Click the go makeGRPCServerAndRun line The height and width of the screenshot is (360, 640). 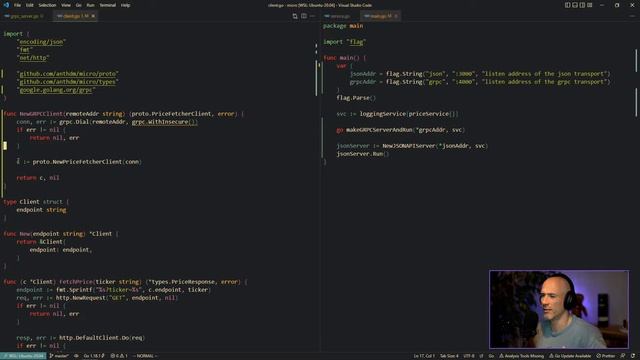[x=401, y=130]
